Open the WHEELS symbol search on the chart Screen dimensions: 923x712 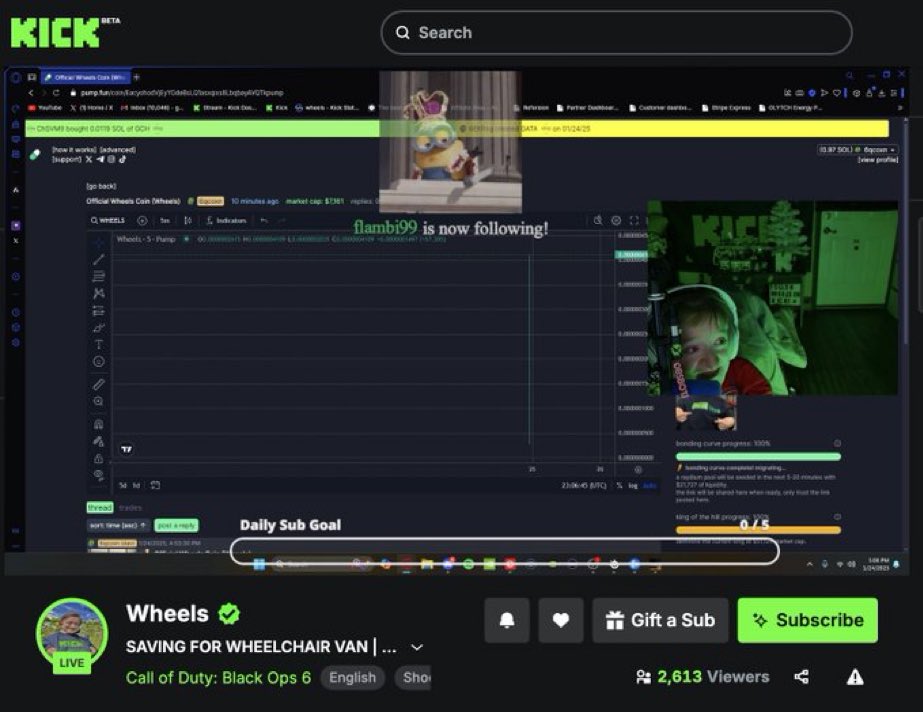click(108, 220)
